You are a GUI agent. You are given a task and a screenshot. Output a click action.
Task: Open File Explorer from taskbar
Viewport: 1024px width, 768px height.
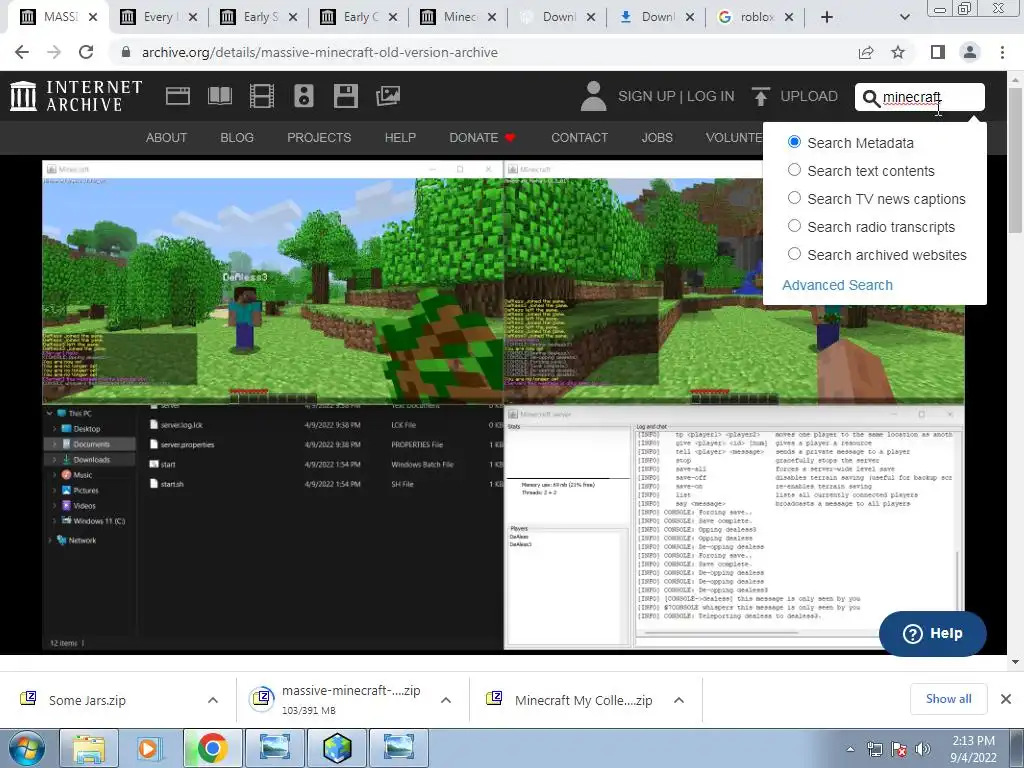(89, 748)
